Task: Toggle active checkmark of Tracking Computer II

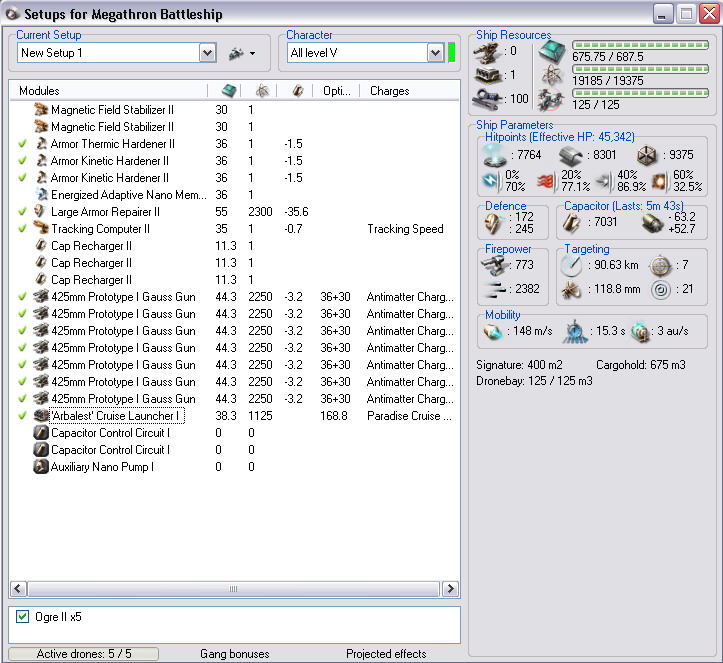Action: [x=22, y=229]
